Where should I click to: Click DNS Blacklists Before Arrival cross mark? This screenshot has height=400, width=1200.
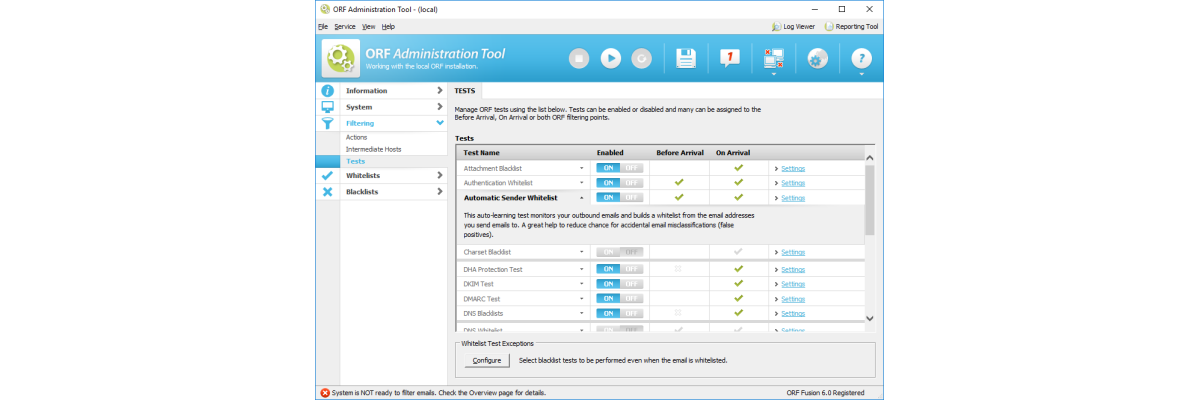pos(678,314)
